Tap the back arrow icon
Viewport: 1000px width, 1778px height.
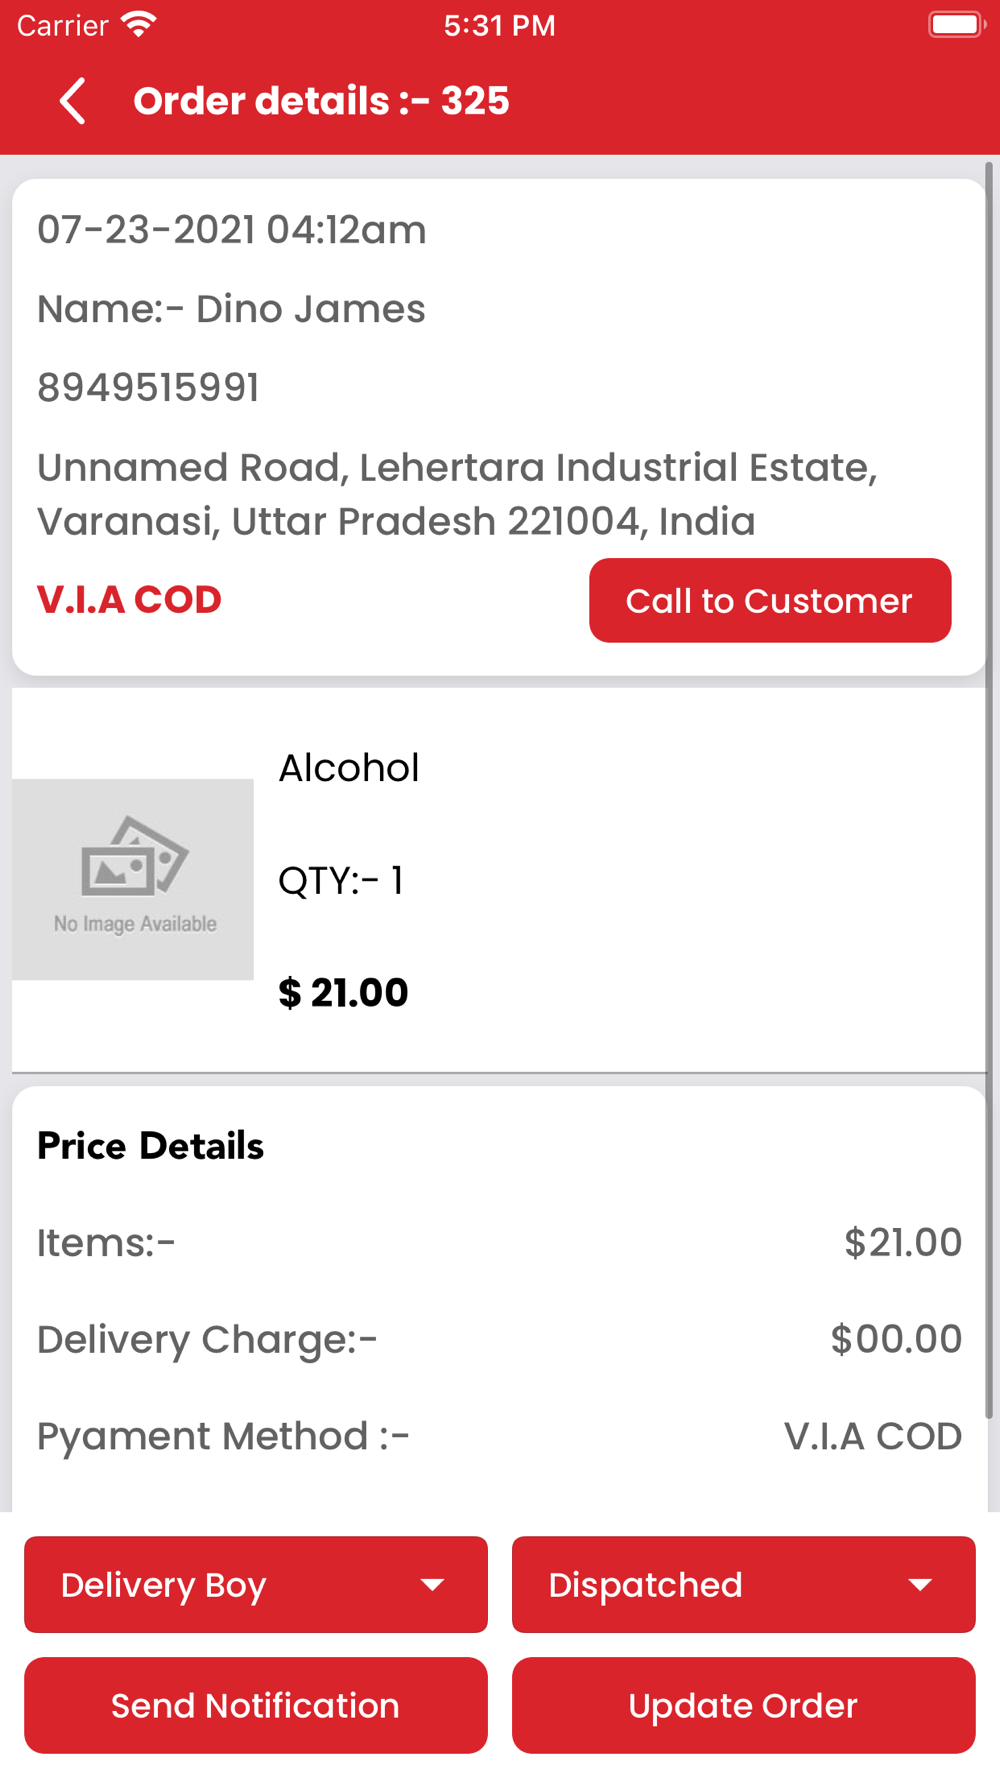click(72, 101)
